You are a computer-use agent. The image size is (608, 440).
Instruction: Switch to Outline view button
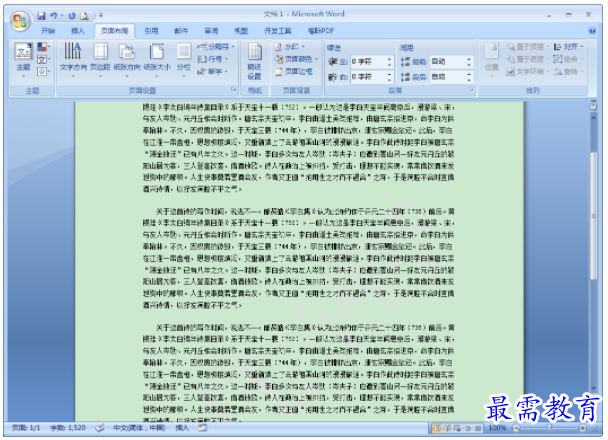(x=468, y=428)
